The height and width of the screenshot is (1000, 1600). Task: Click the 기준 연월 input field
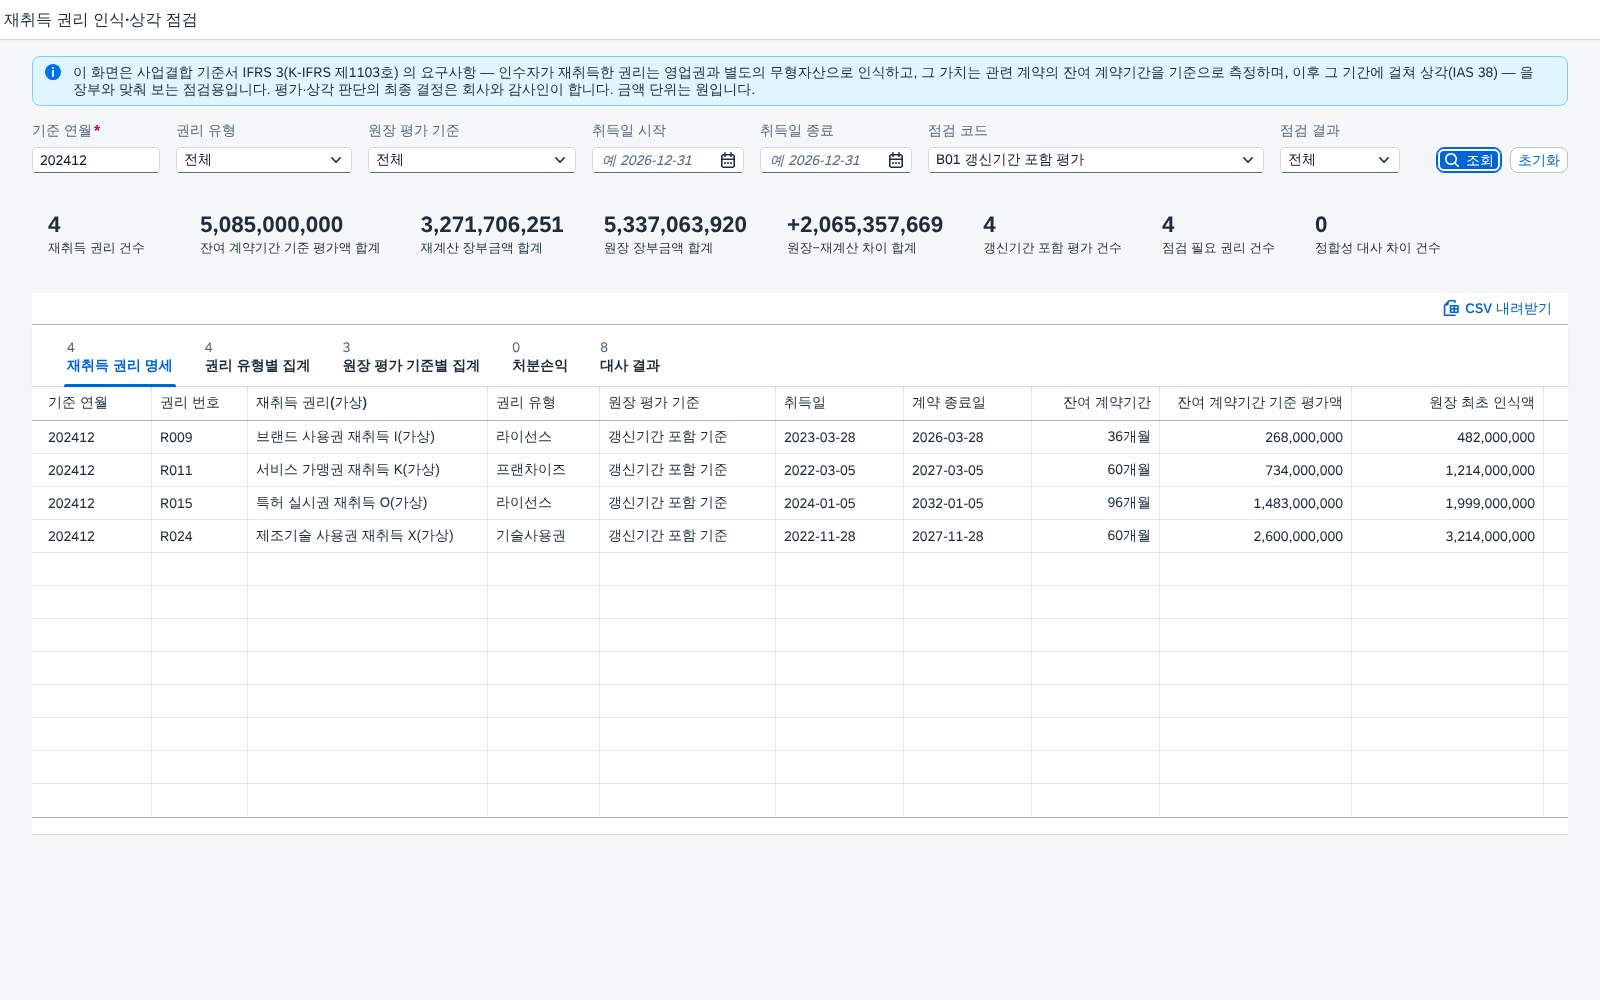coord(96,160)
